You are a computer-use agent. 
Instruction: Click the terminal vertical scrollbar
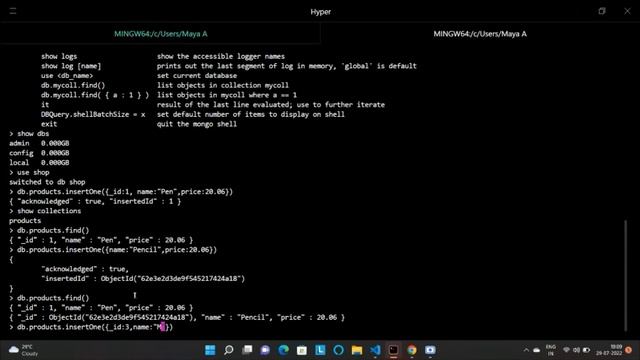(x=625, y=276)
